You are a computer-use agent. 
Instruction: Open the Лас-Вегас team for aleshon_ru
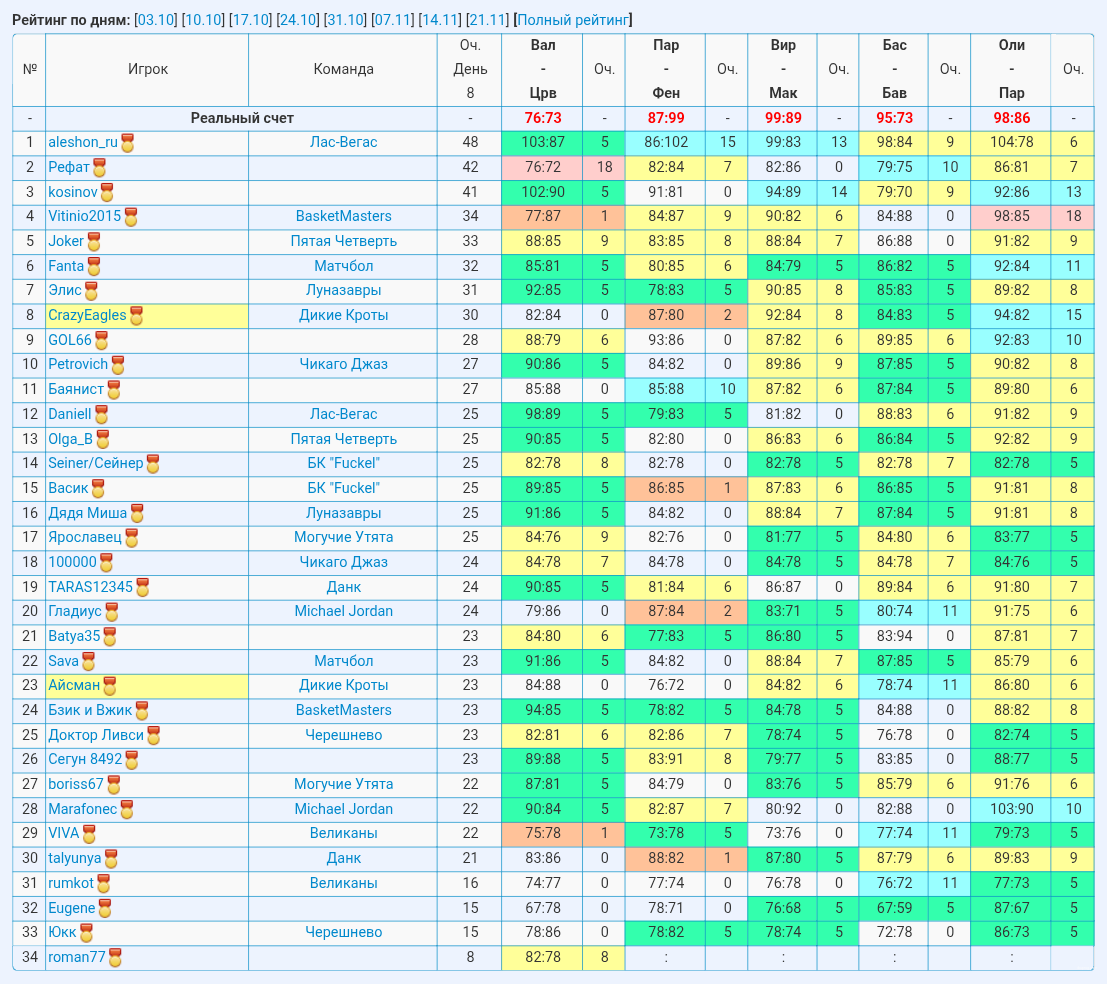343,142
